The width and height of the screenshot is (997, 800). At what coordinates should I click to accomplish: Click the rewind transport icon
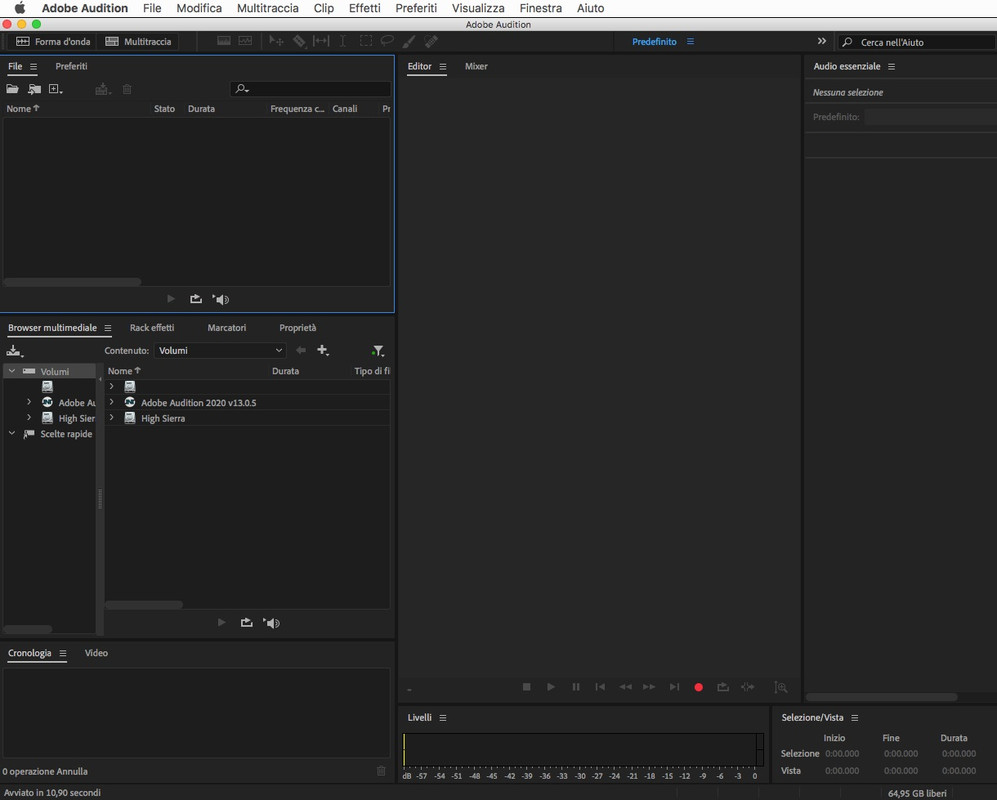[x=626, y=687]
